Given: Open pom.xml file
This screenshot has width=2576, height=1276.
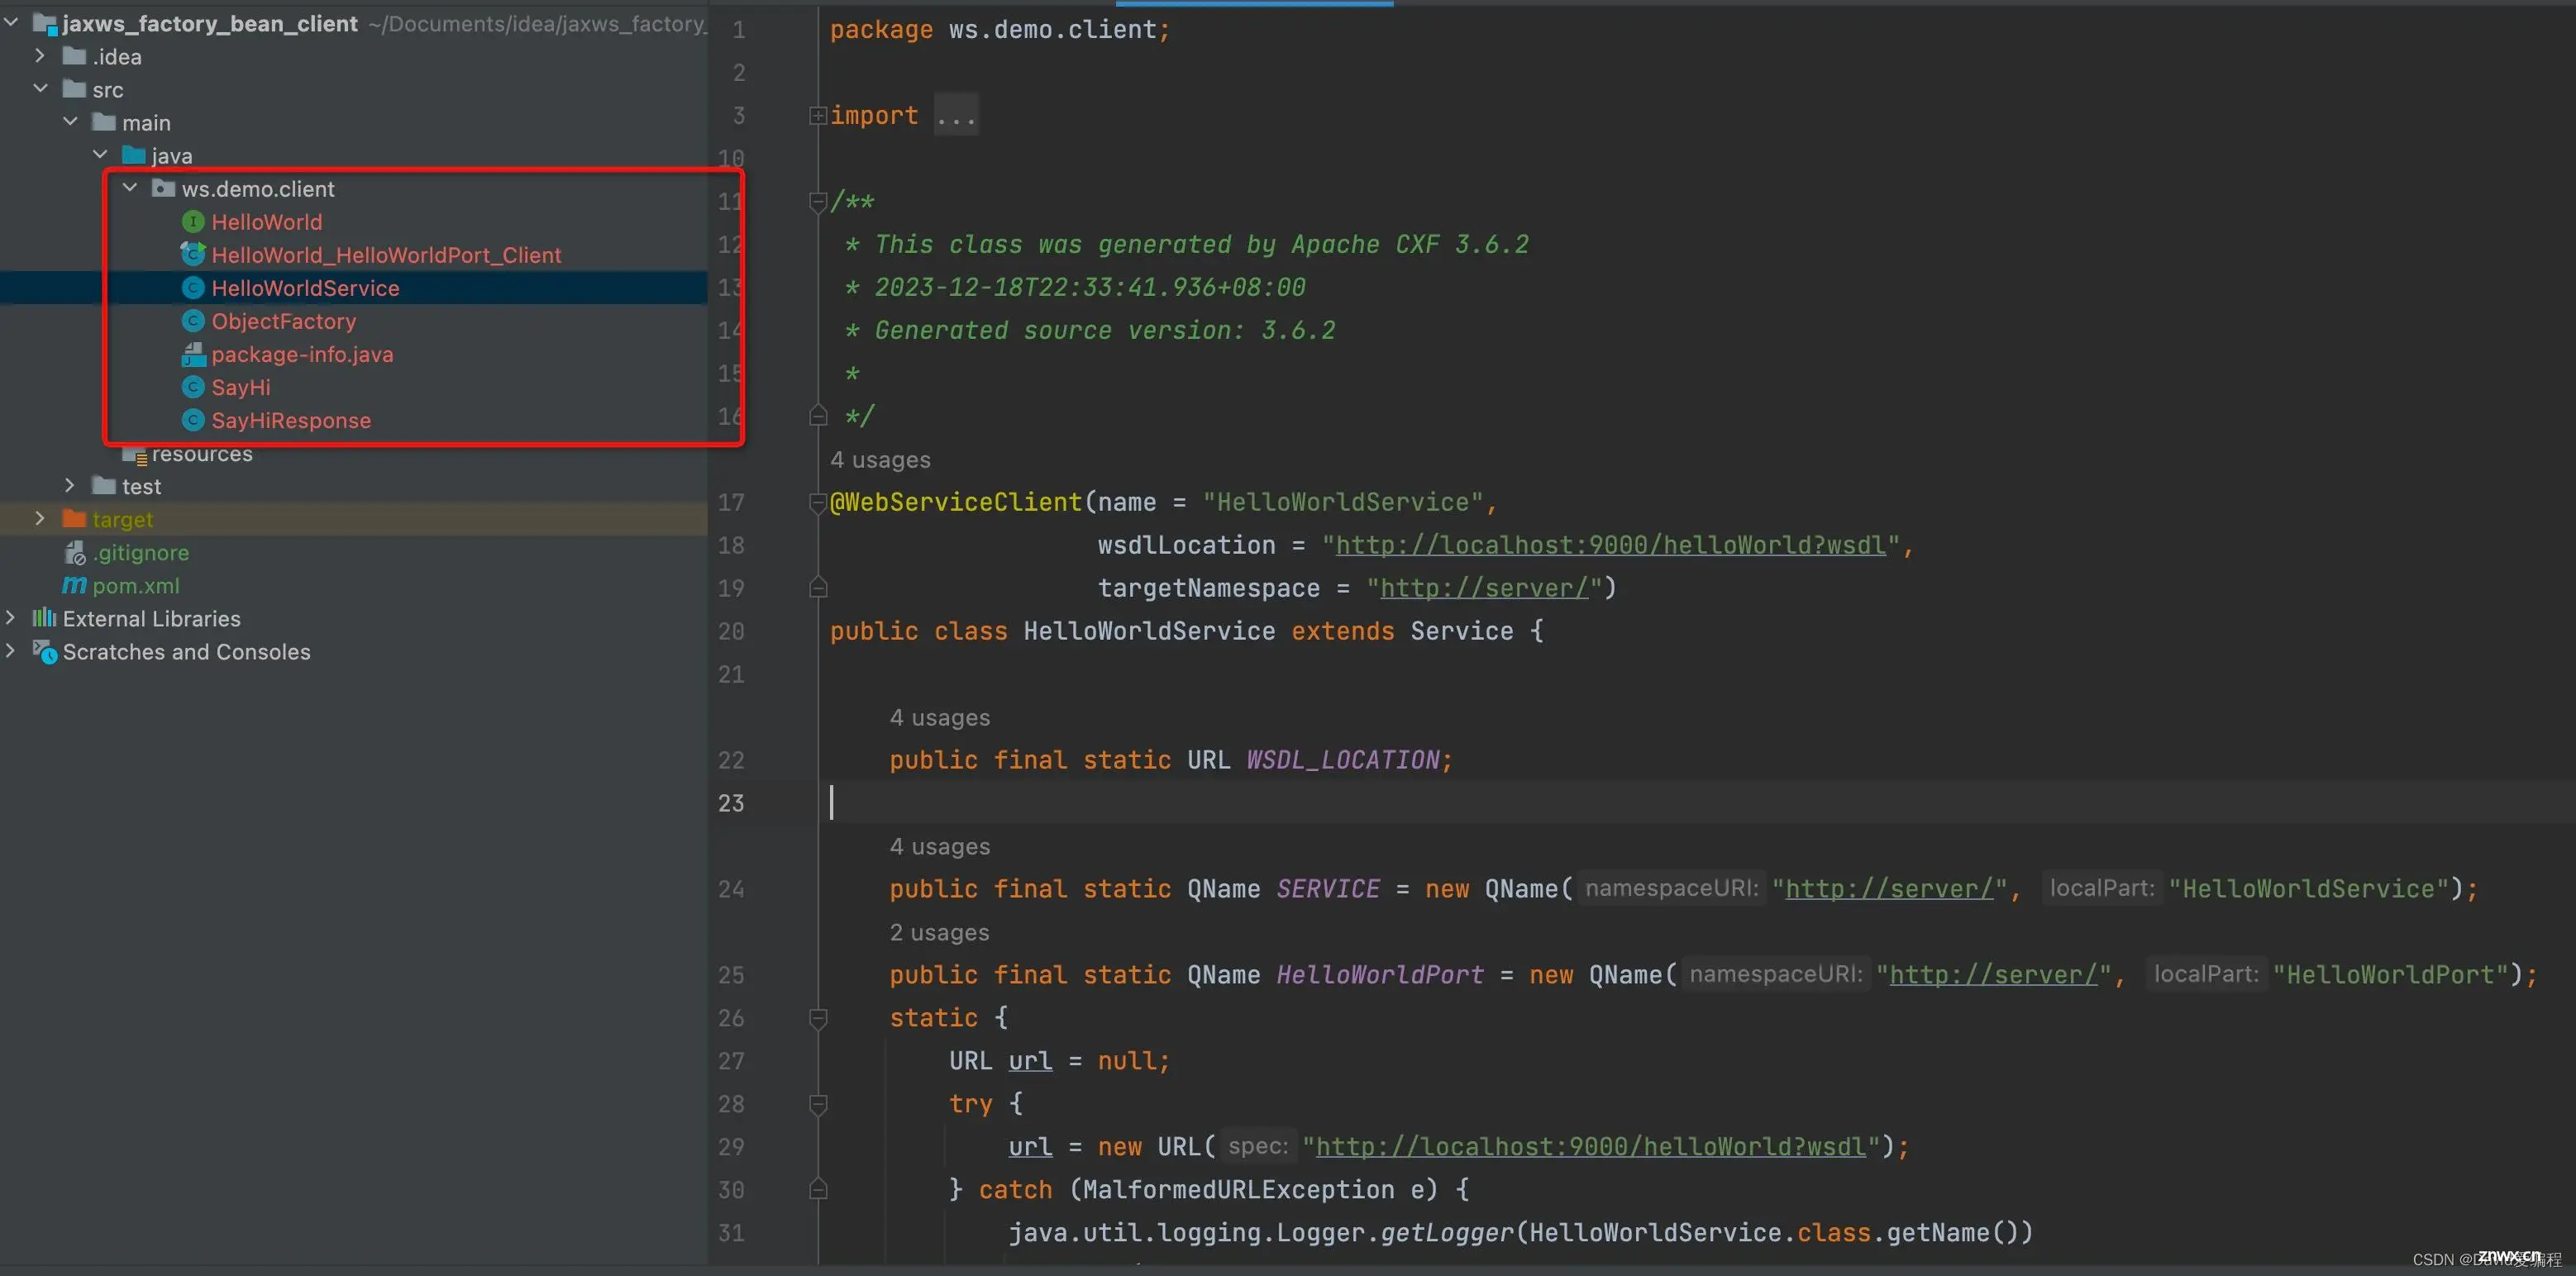Looking at the screenshot, I should (x=136, y=585).
